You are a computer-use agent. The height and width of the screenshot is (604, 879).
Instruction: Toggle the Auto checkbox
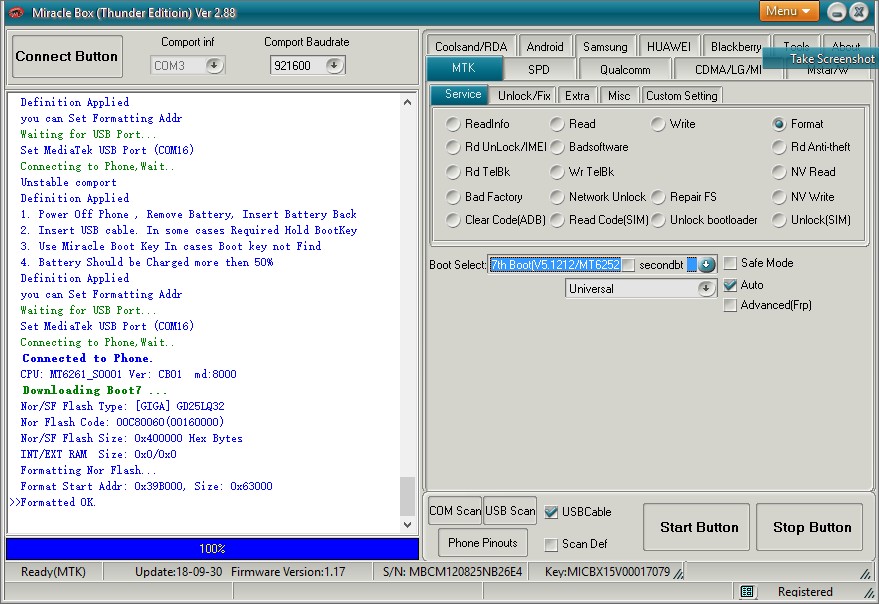coord(730,285)
